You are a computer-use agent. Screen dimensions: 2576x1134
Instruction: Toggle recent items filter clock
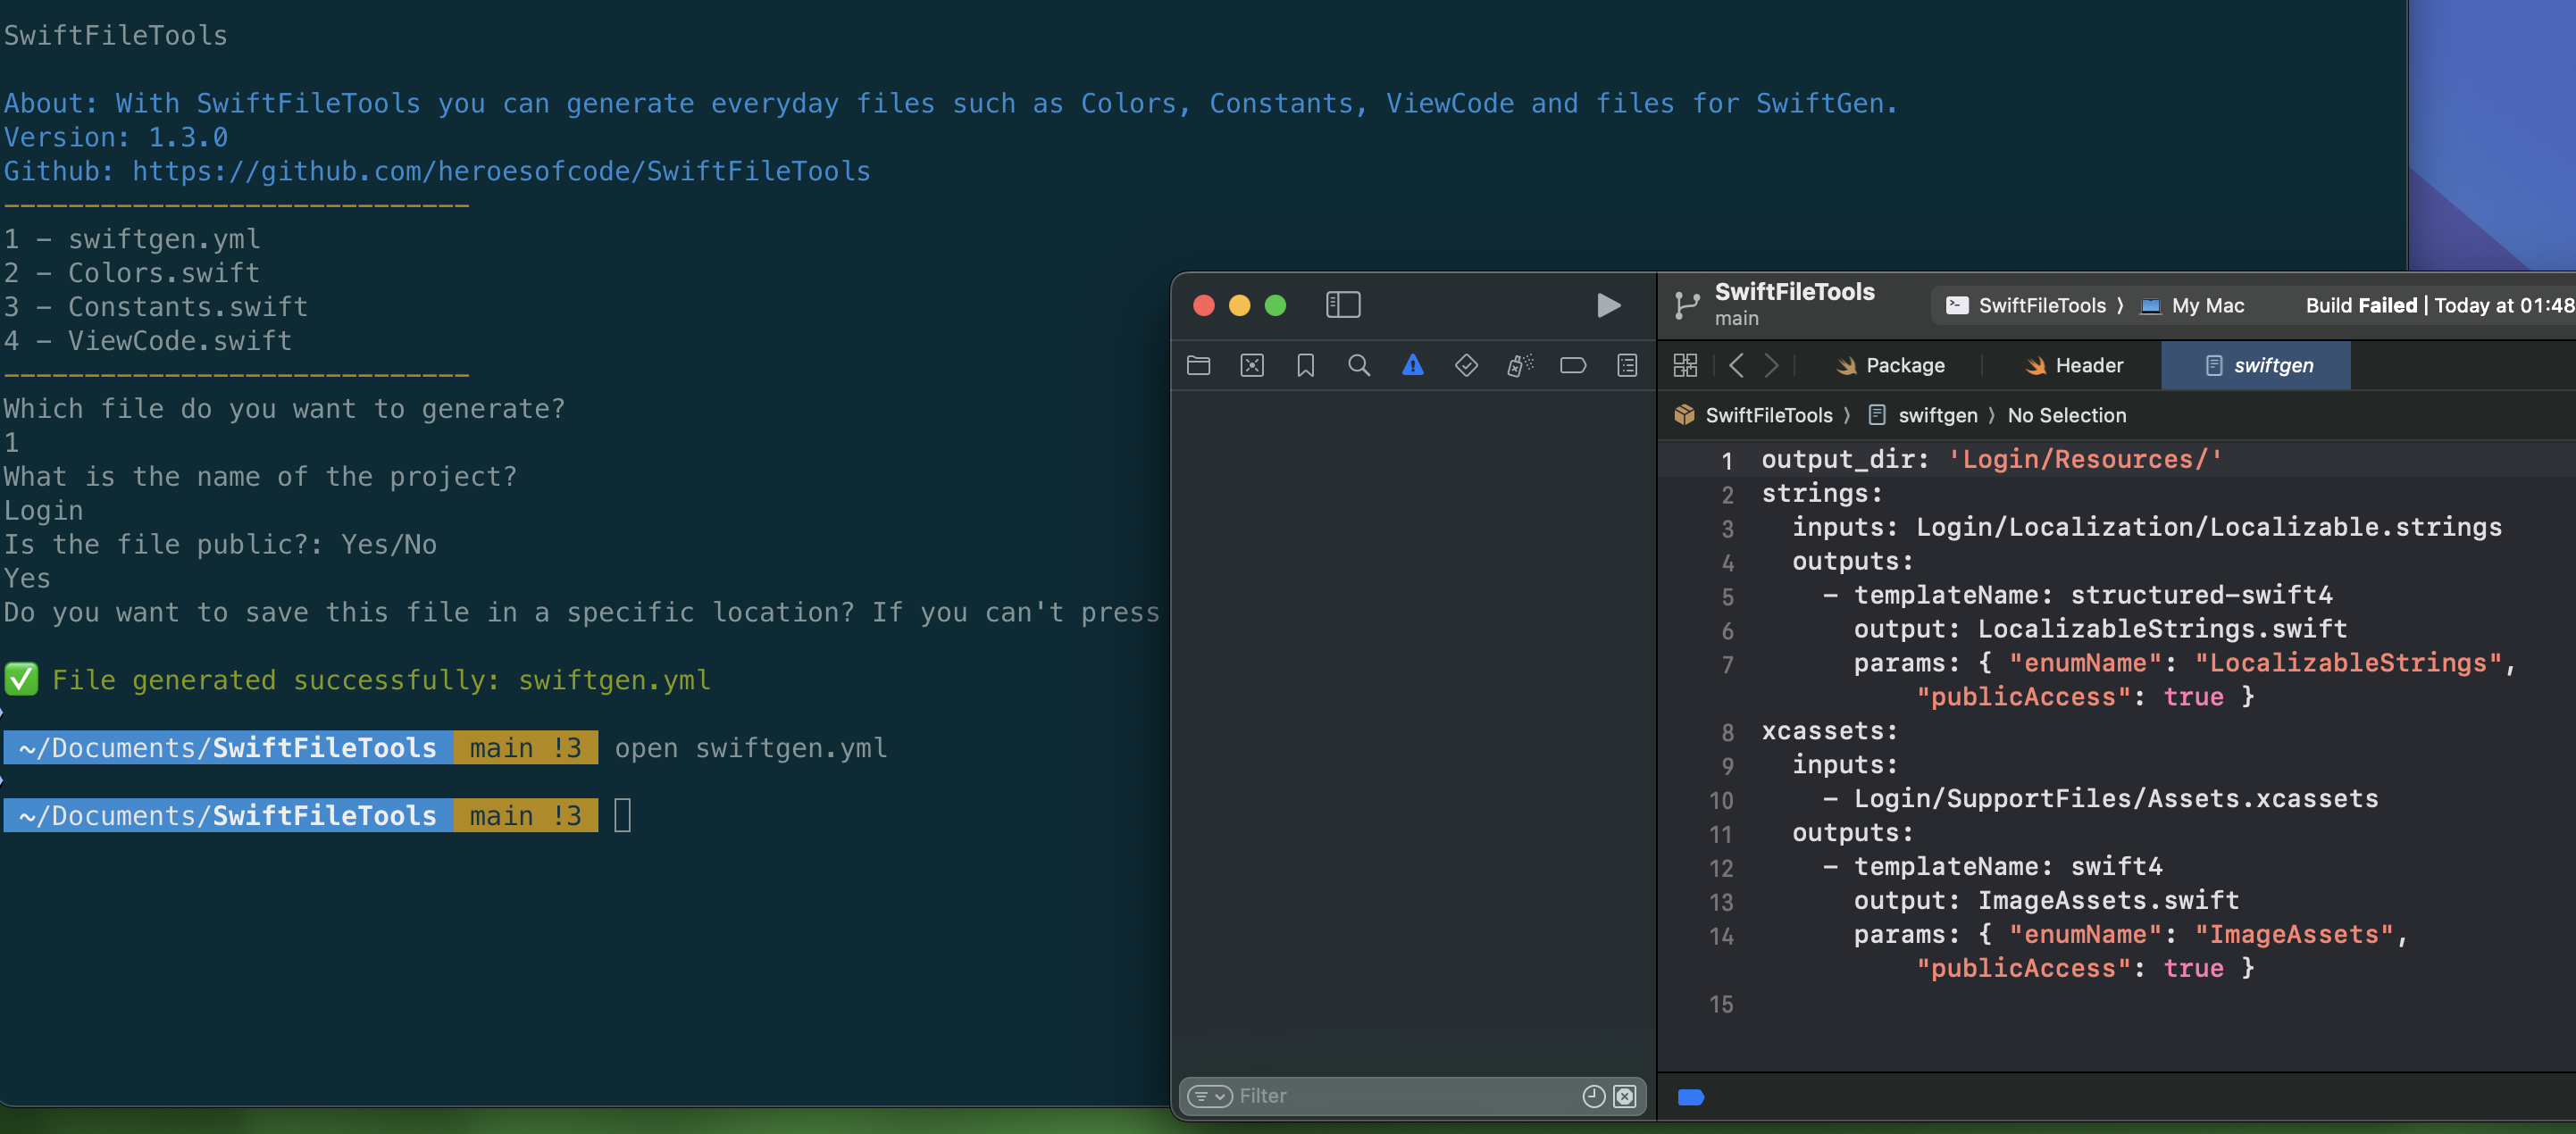pos(1593,1096)
